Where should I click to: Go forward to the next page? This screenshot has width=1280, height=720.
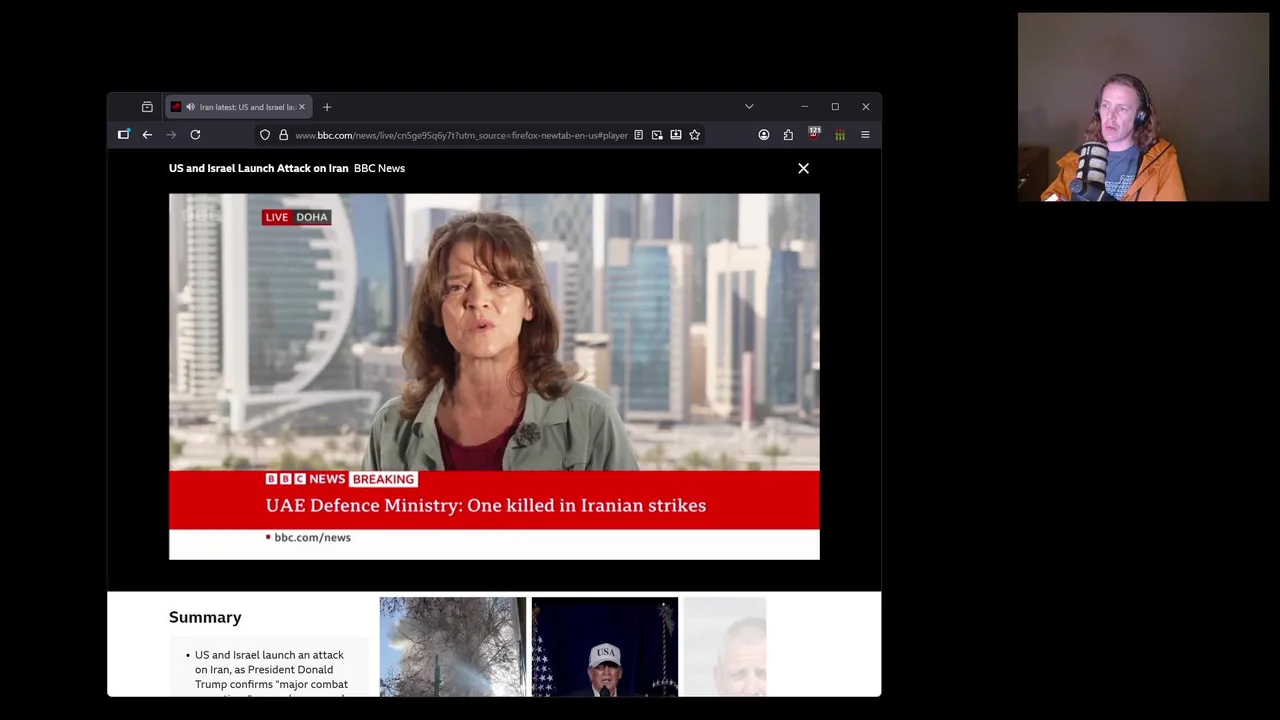click(171, 135)
